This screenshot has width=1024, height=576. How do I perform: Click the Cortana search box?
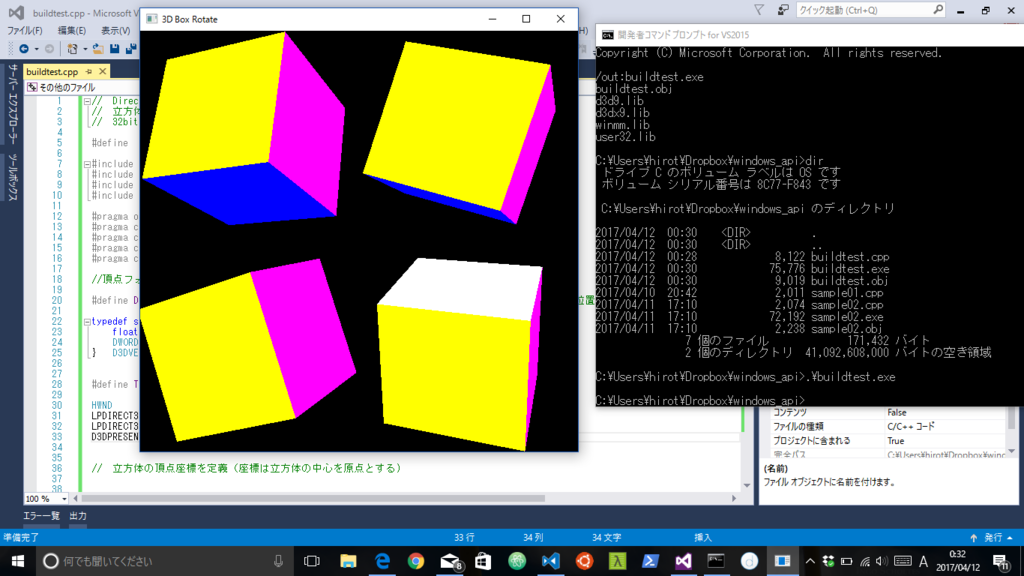(x=163, y=561)
